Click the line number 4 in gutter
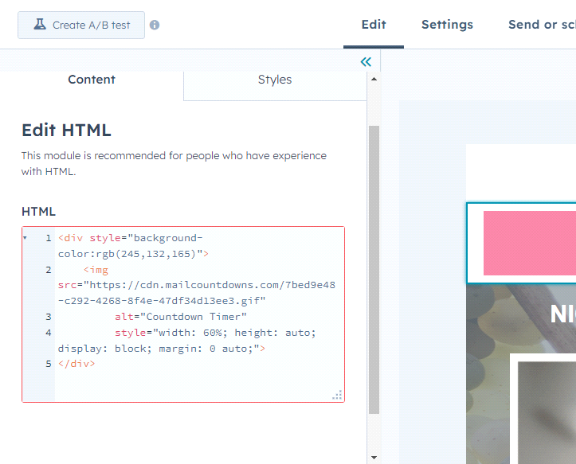Viewport: 576px width, 464px height. coord(48,333)
